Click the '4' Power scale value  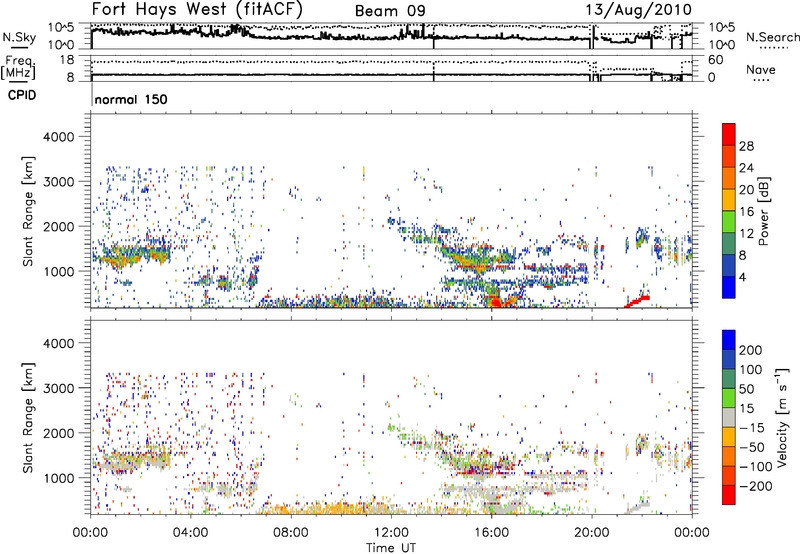coord(742,277)
